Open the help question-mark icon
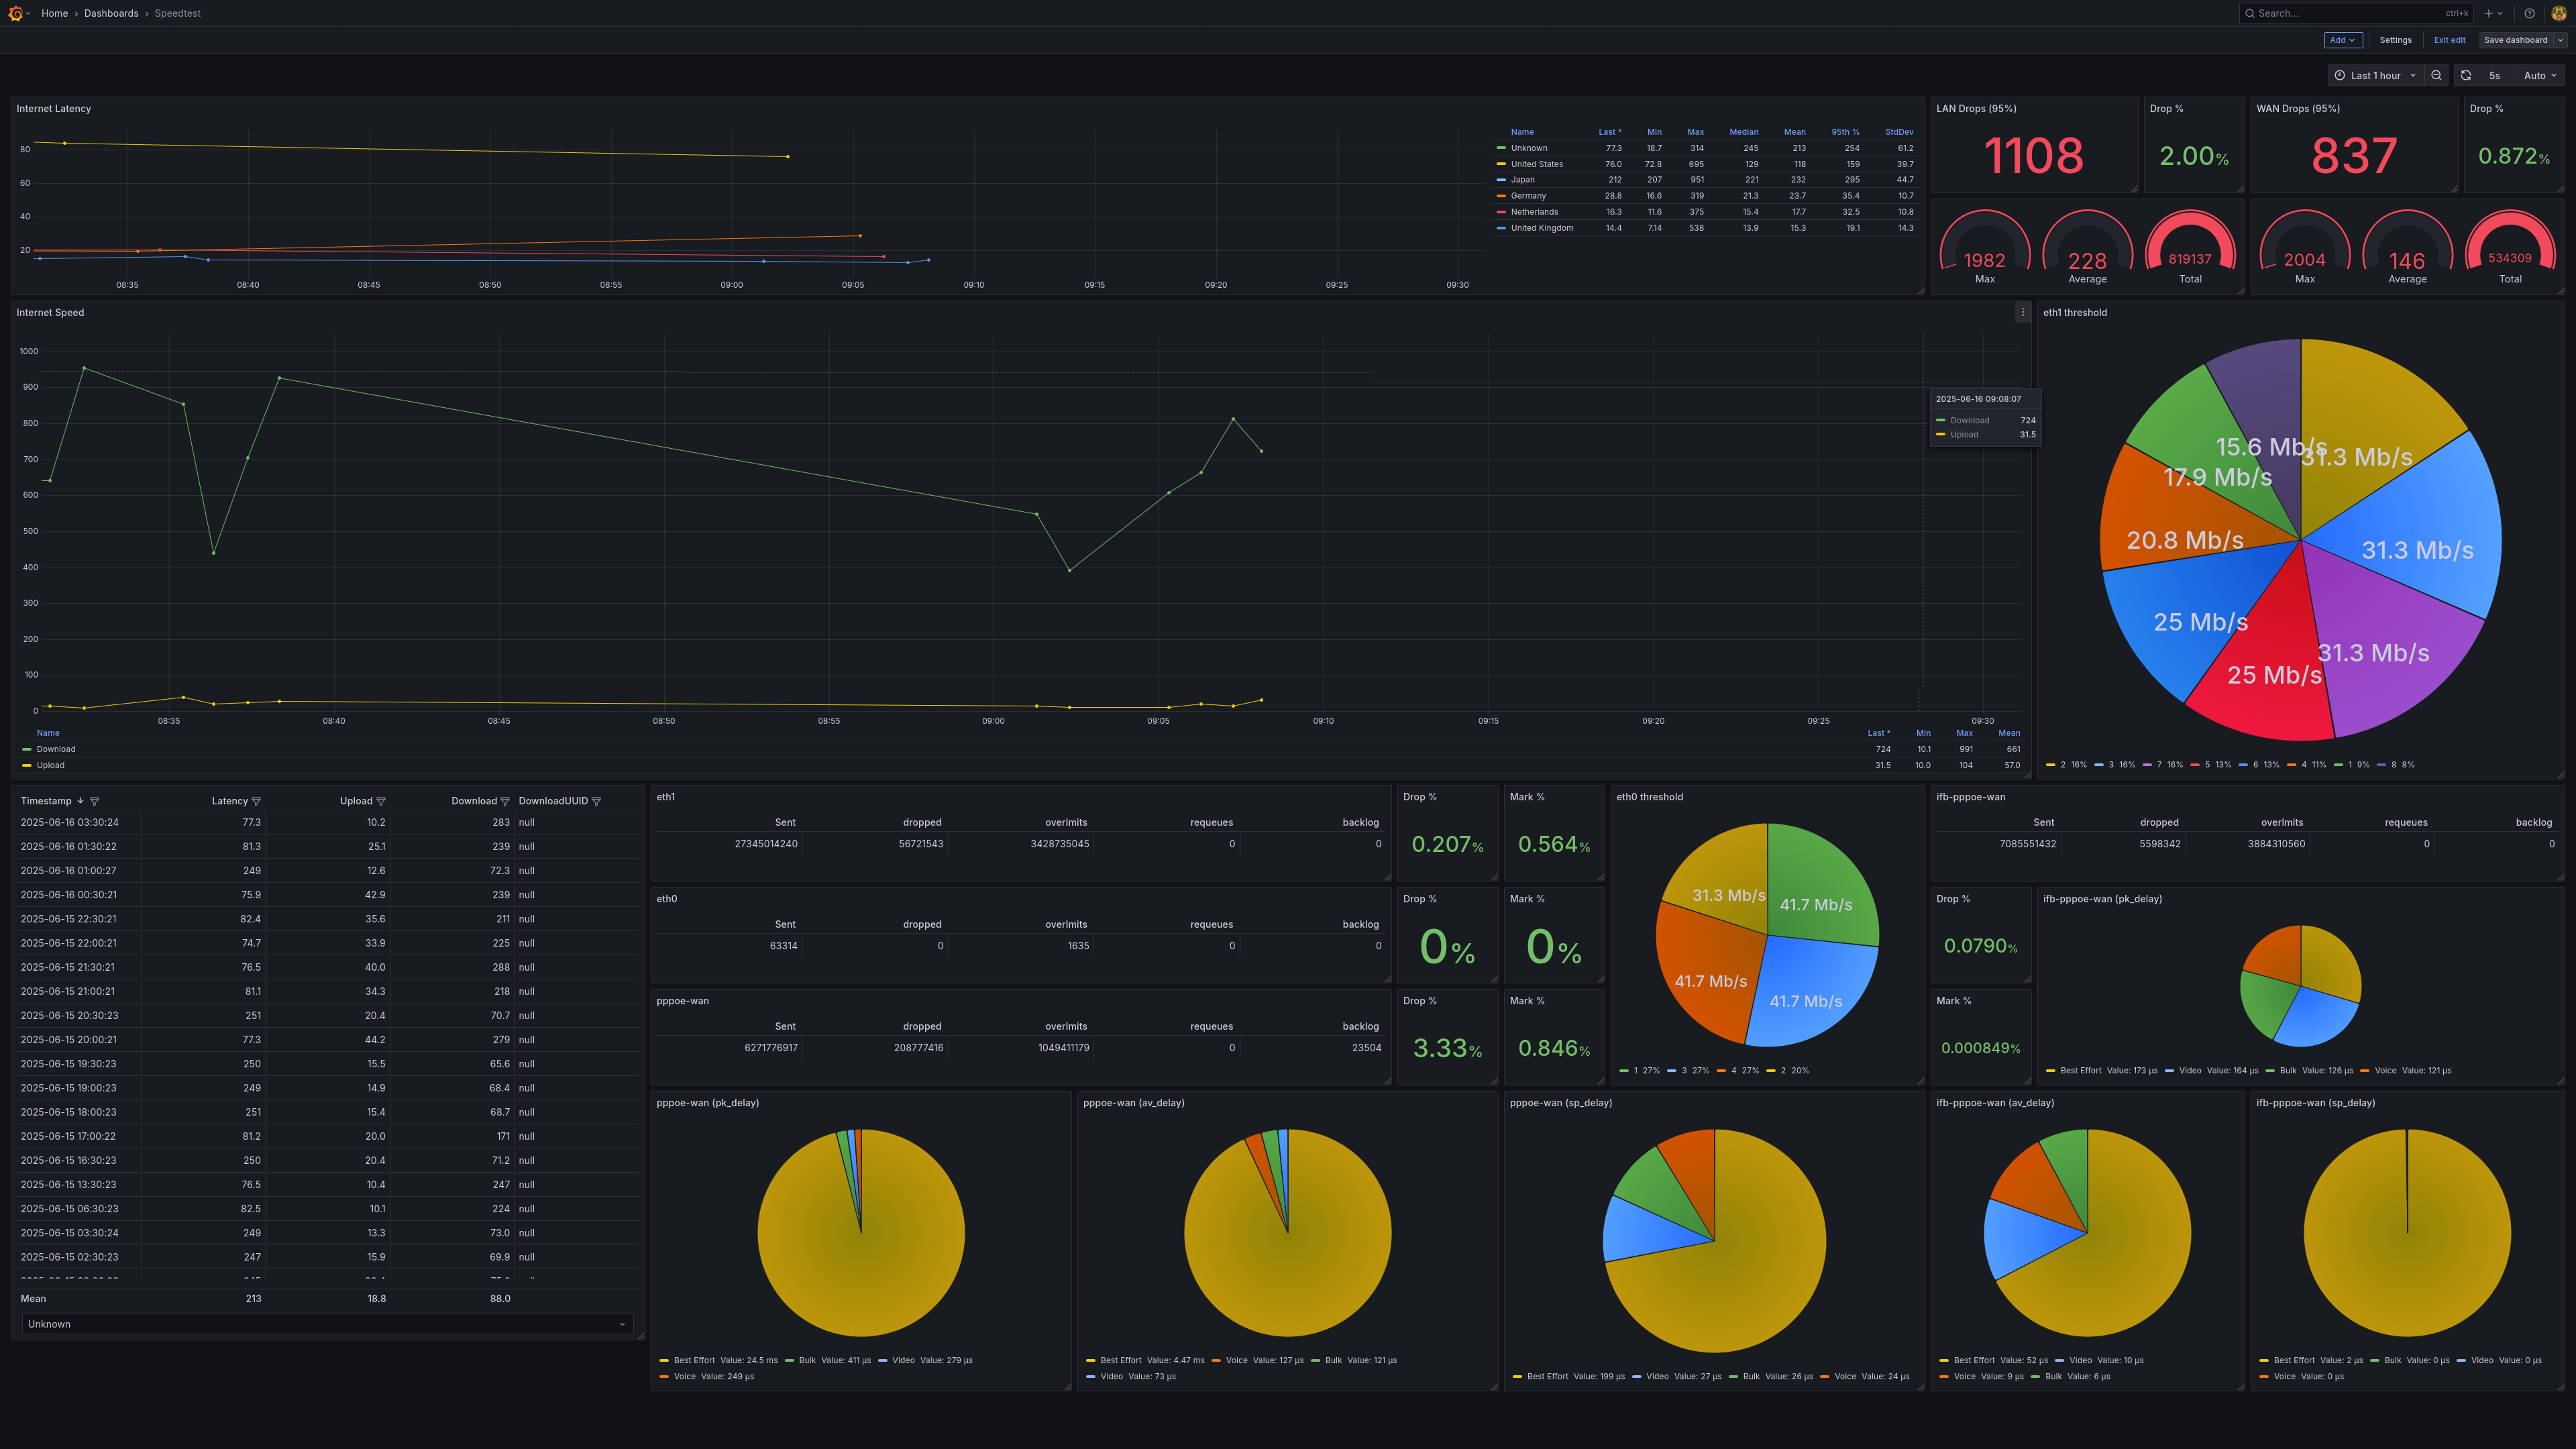2576x1449 pixels. 2529,13
